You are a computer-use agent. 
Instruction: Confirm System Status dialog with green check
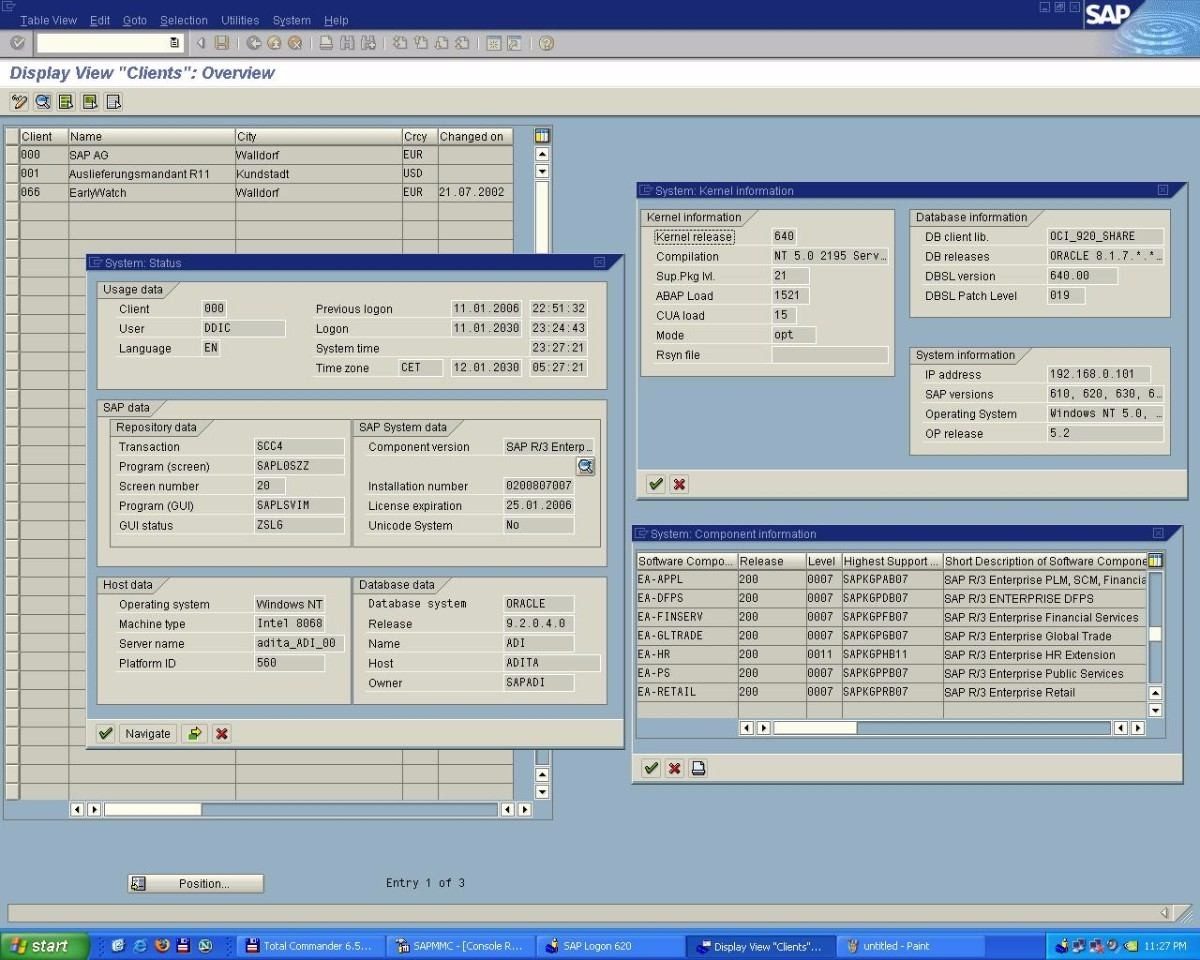coord(105,733)
